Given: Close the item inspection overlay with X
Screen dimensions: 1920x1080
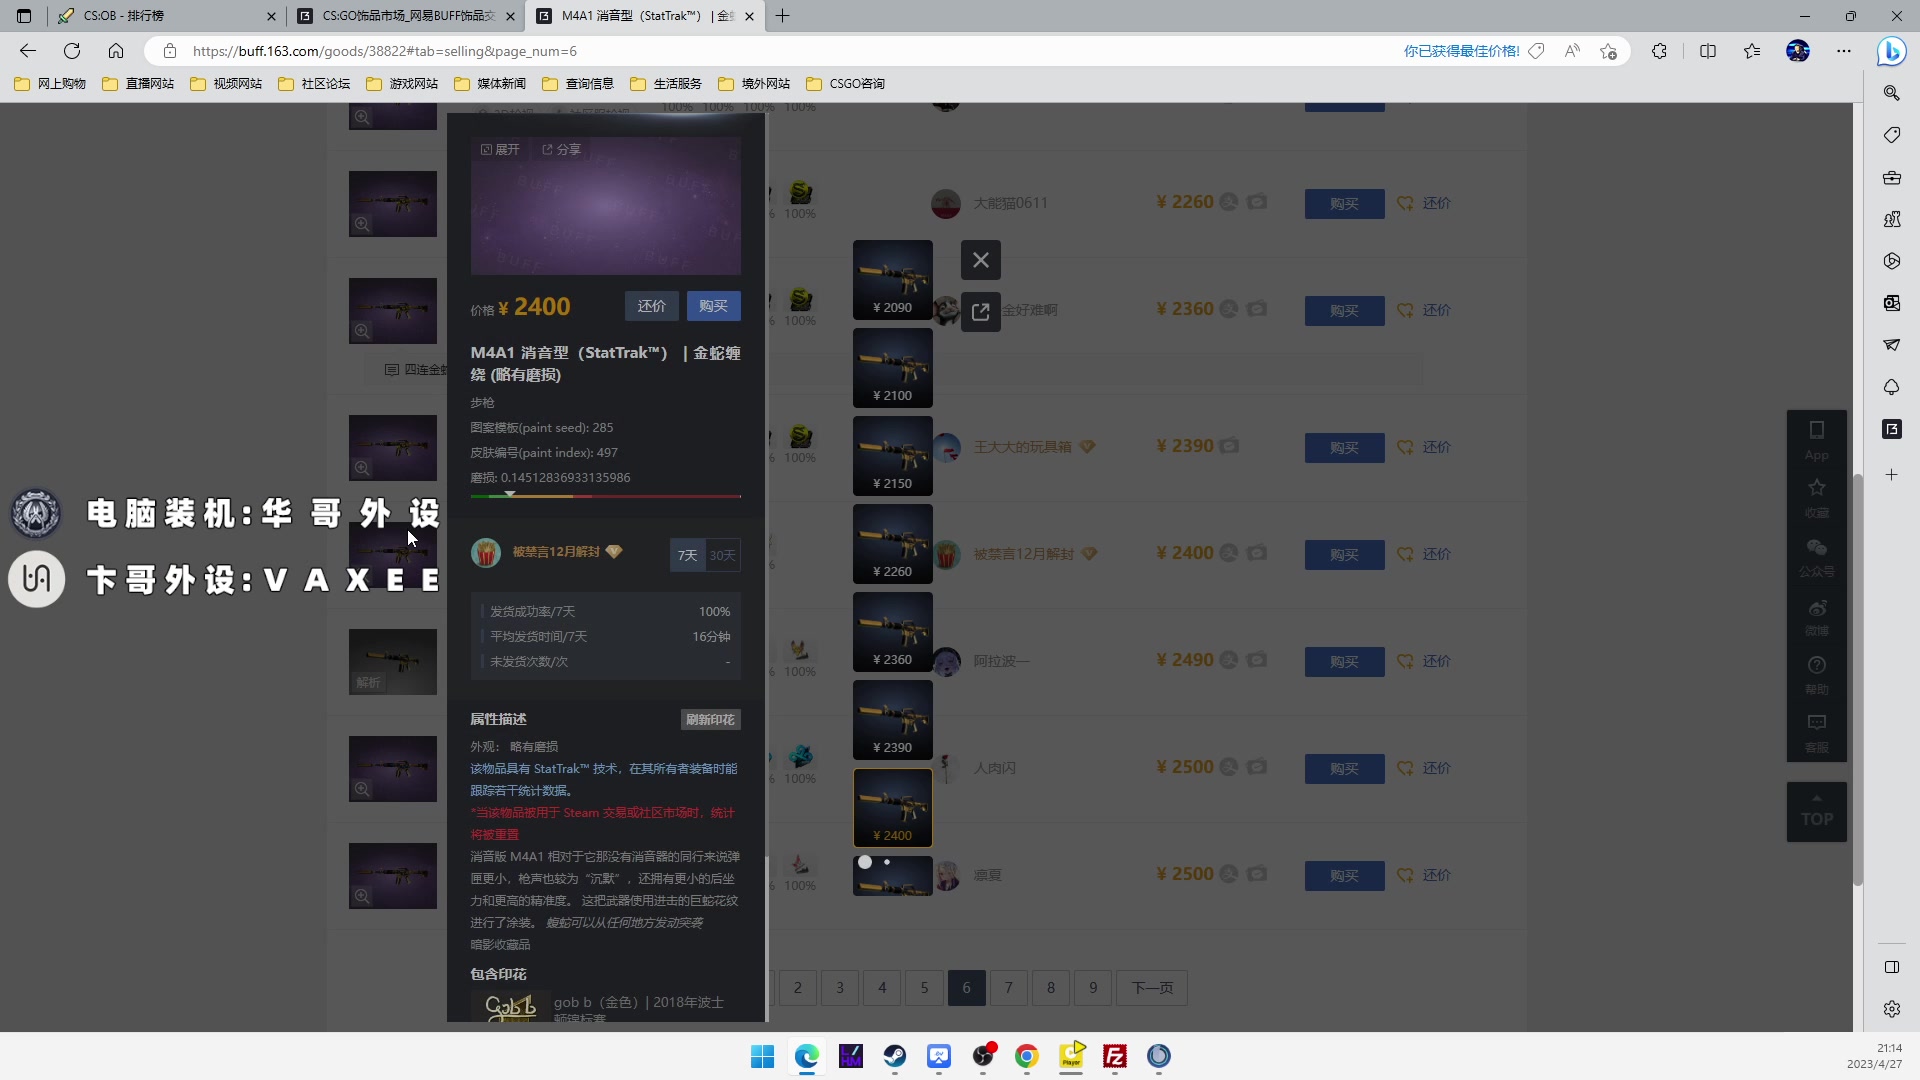Looking at the screenshot, I should tap(980, 260).
